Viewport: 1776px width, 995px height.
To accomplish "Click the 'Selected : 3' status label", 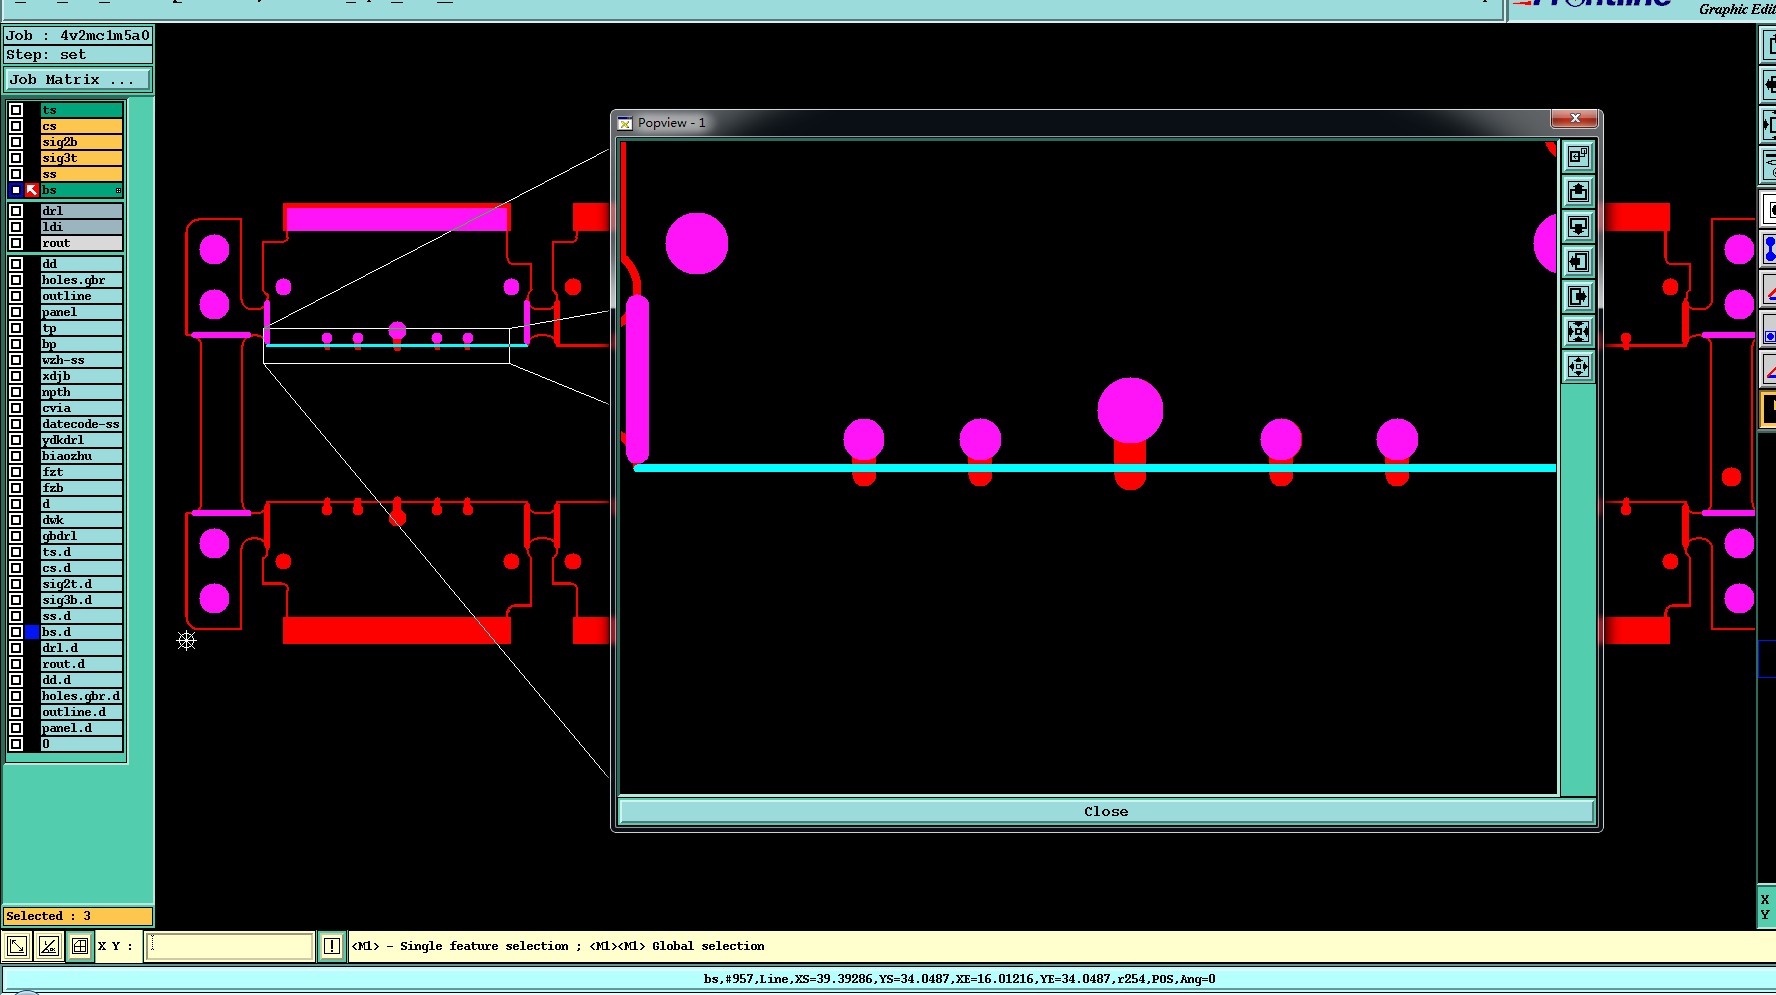I will click(x=78, y=916).
